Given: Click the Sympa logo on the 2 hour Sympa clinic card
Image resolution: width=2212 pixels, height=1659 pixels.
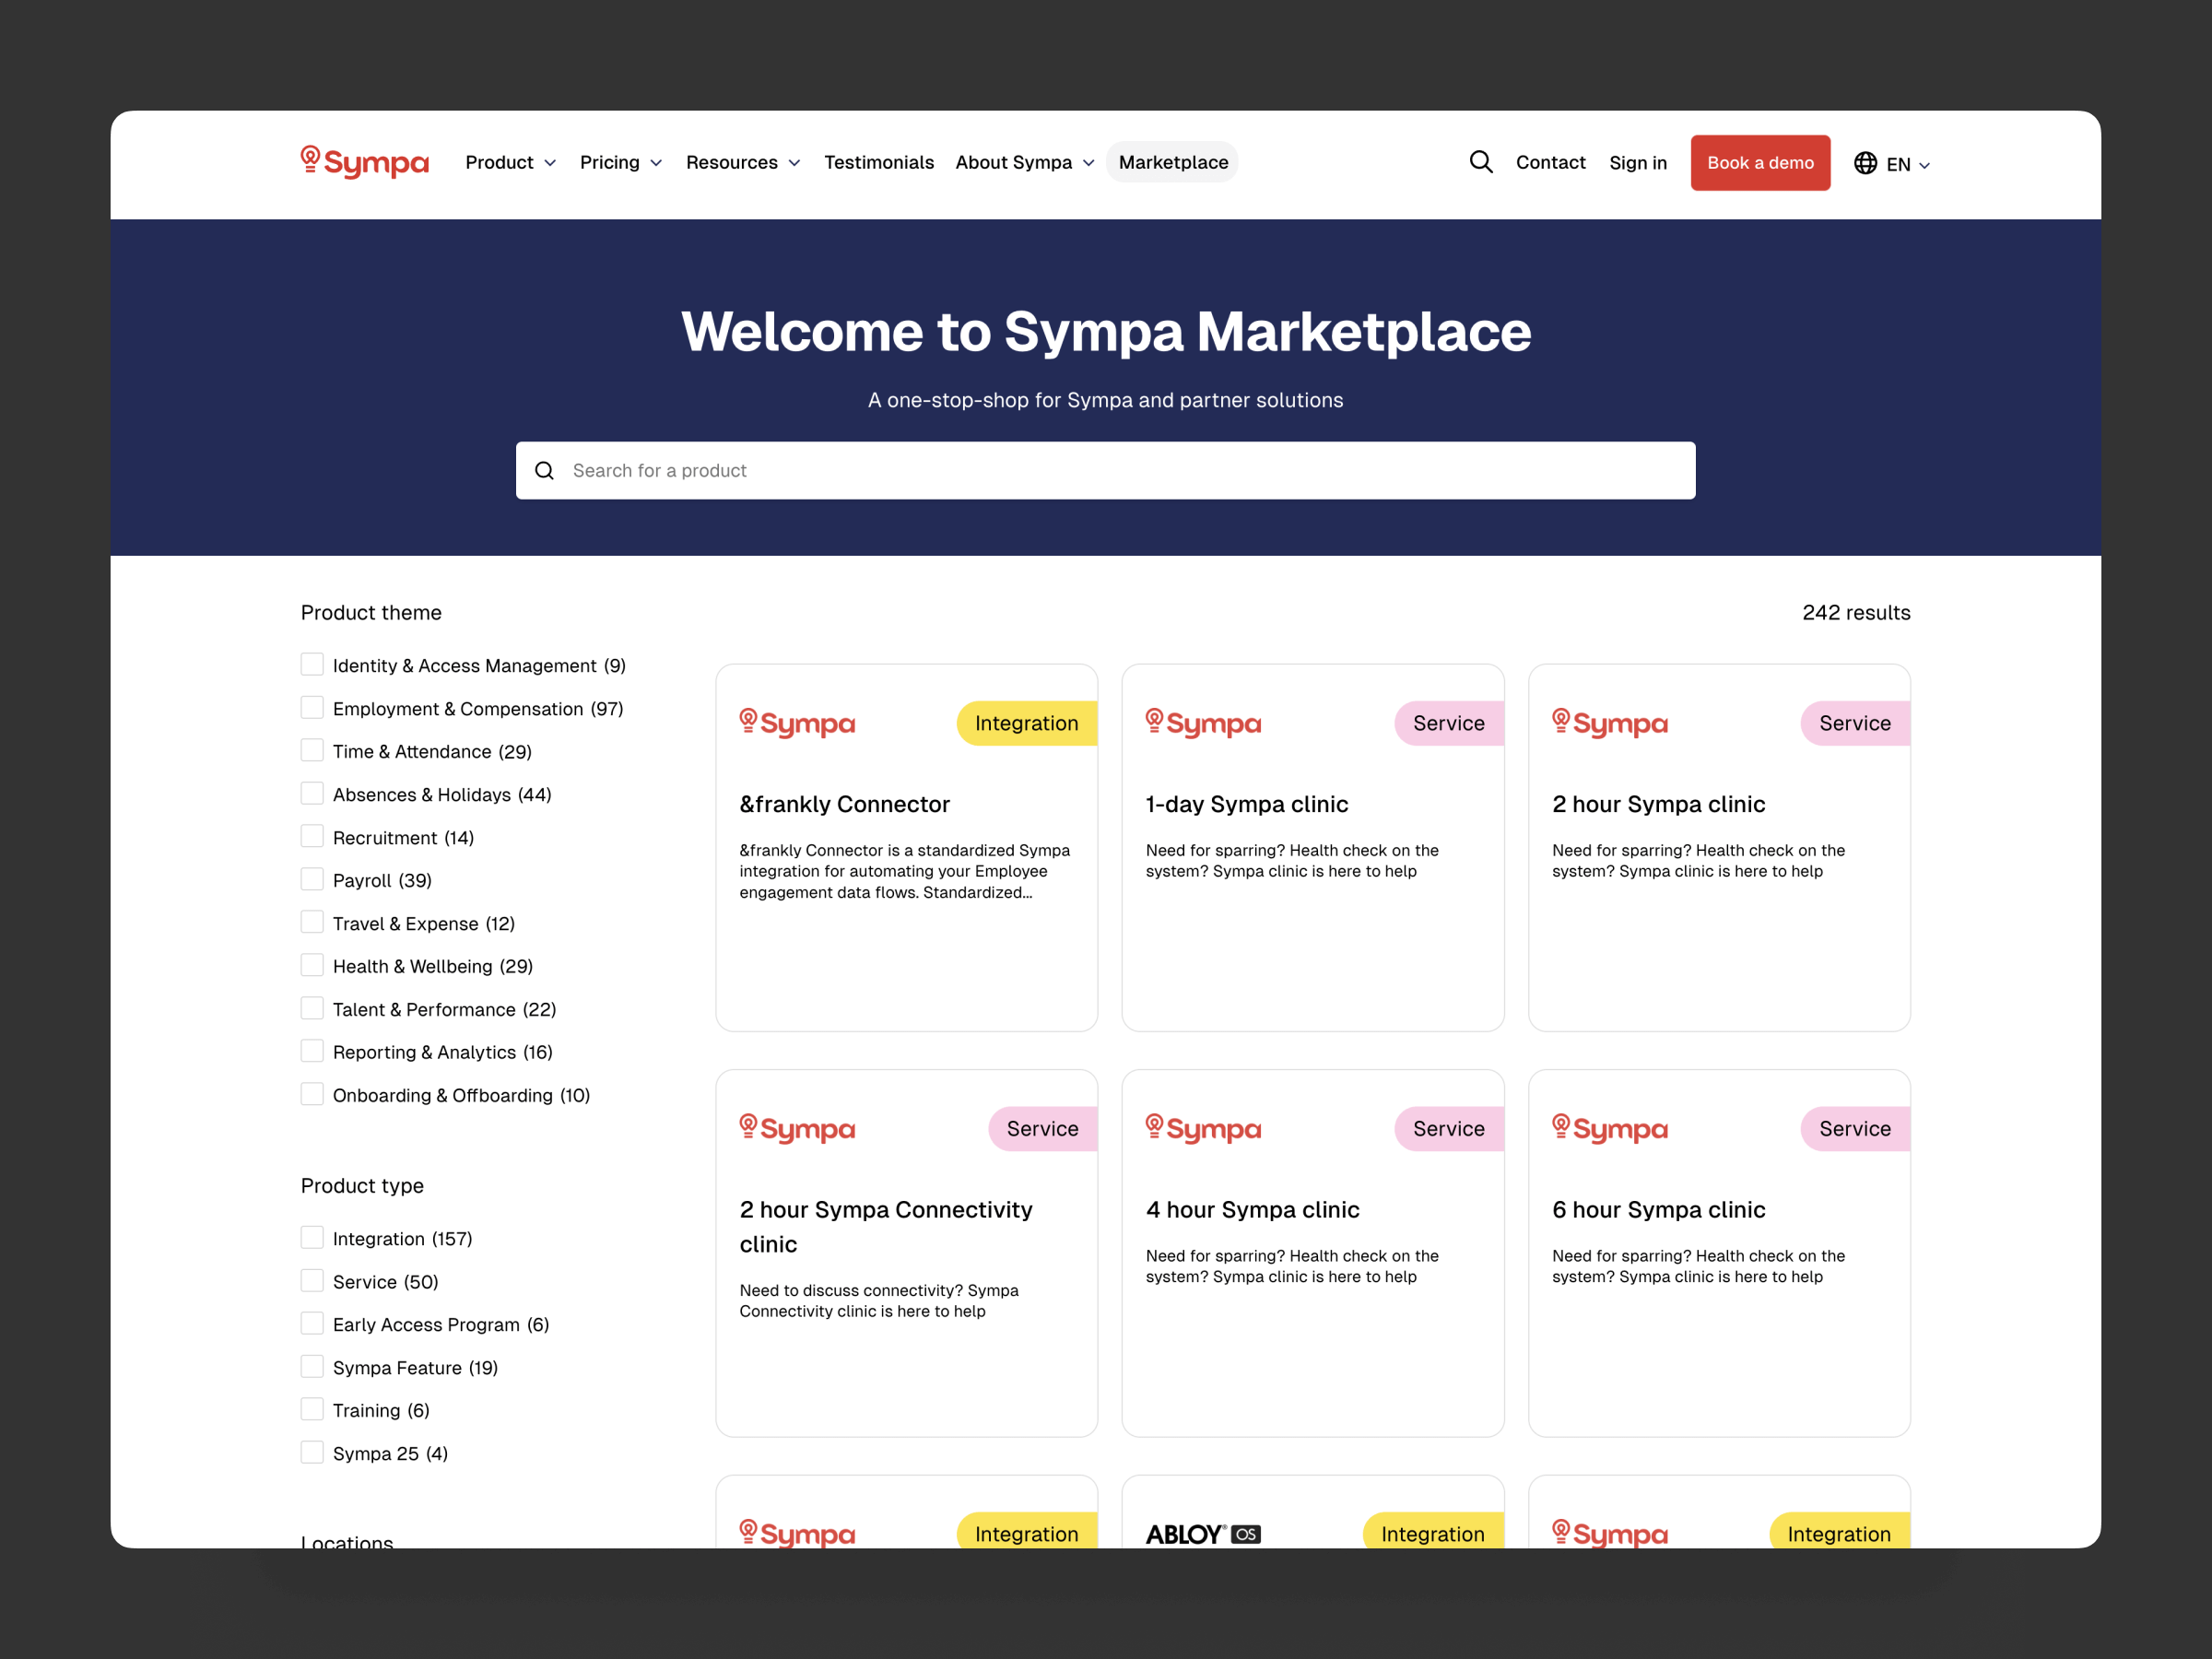Looking at the screenshot, I should tap(1610, 723).
